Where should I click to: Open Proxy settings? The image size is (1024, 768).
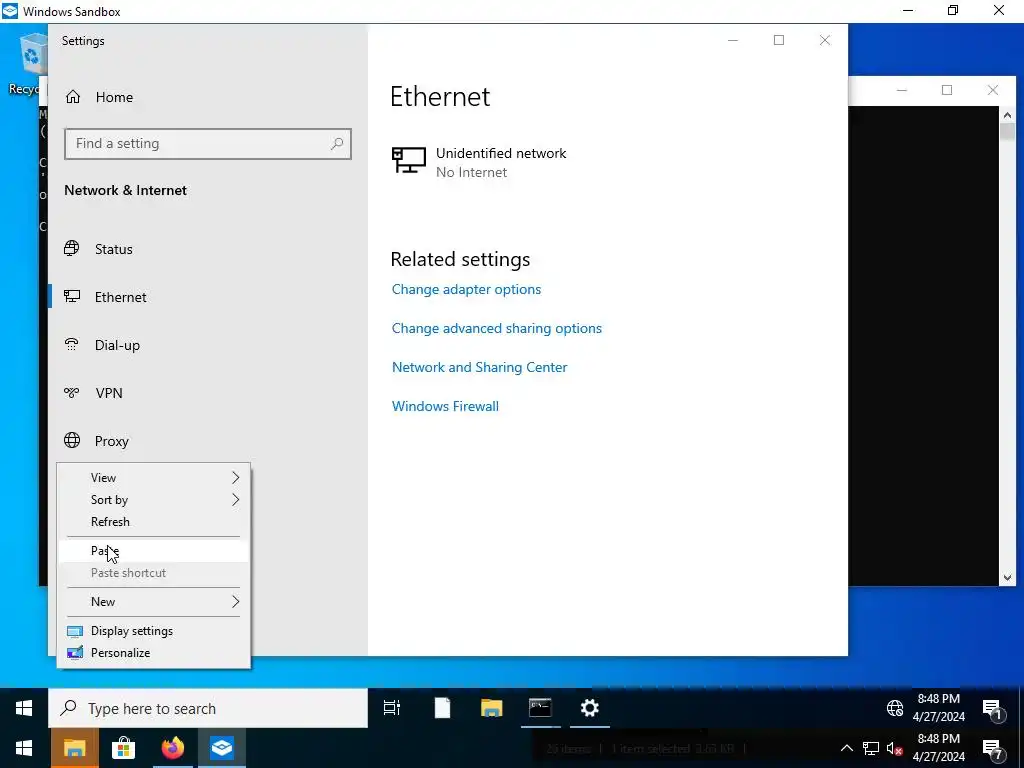click(112, 441)
